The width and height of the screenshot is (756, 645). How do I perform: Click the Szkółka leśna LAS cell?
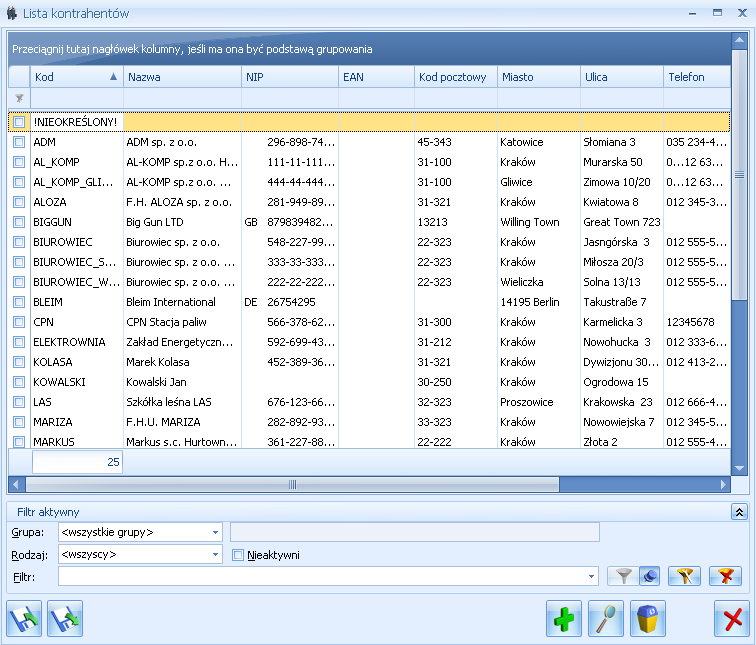(x=182, y=402)
